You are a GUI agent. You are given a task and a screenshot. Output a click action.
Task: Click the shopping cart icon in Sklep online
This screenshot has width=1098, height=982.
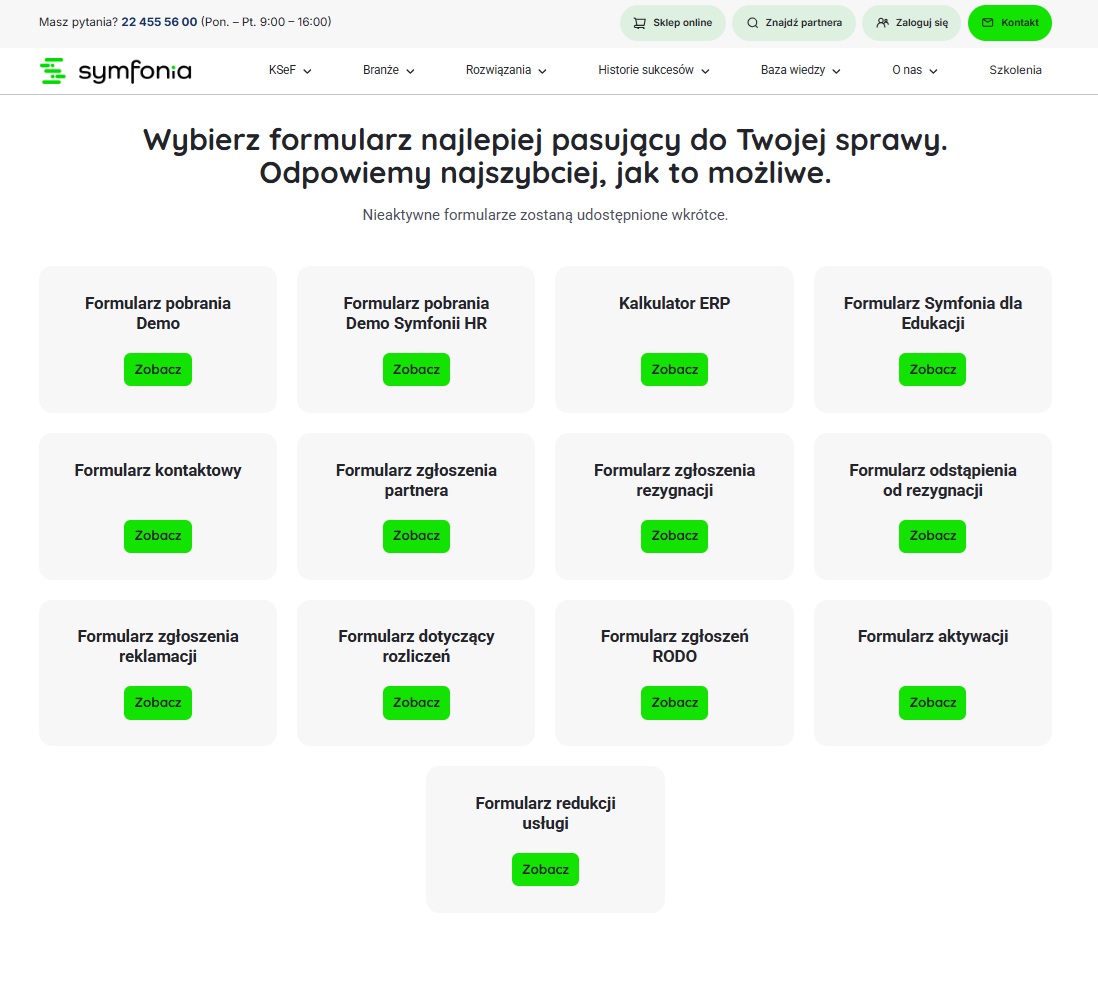coord(639,22)
